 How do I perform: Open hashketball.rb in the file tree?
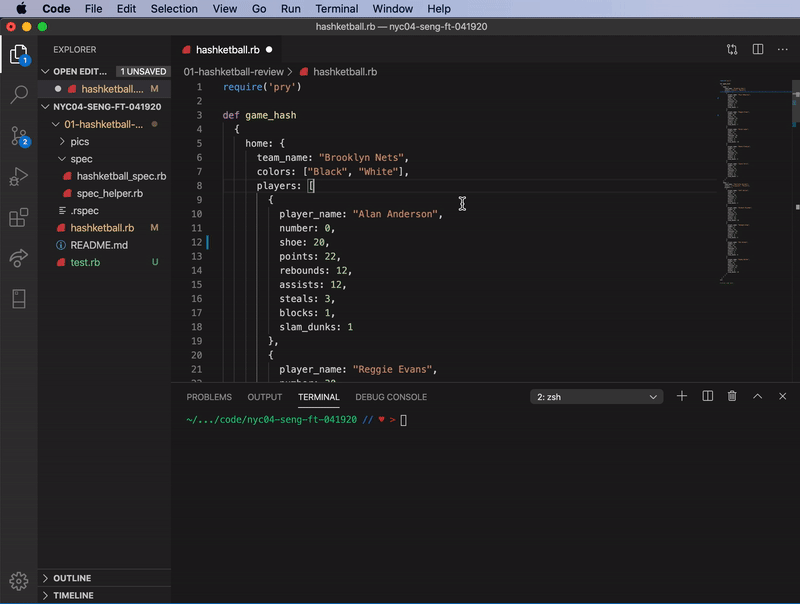click(102, 228)
